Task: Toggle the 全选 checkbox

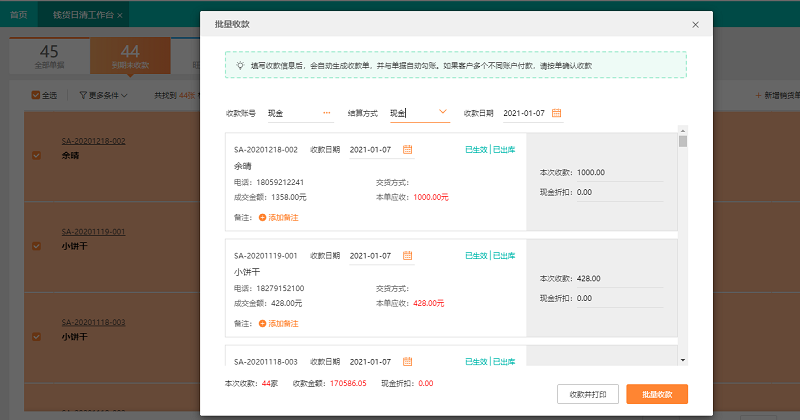Action: coord(37,96)
